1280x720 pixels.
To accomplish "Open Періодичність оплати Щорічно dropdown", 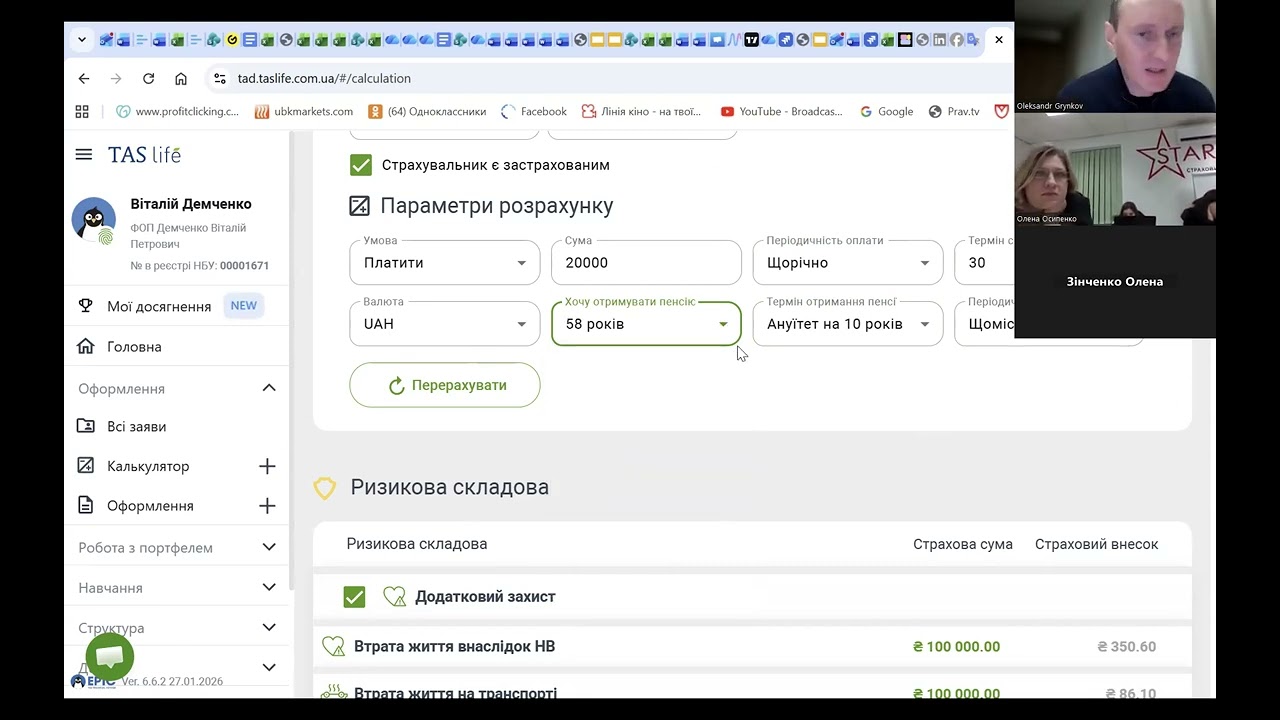I will point(848,262).
